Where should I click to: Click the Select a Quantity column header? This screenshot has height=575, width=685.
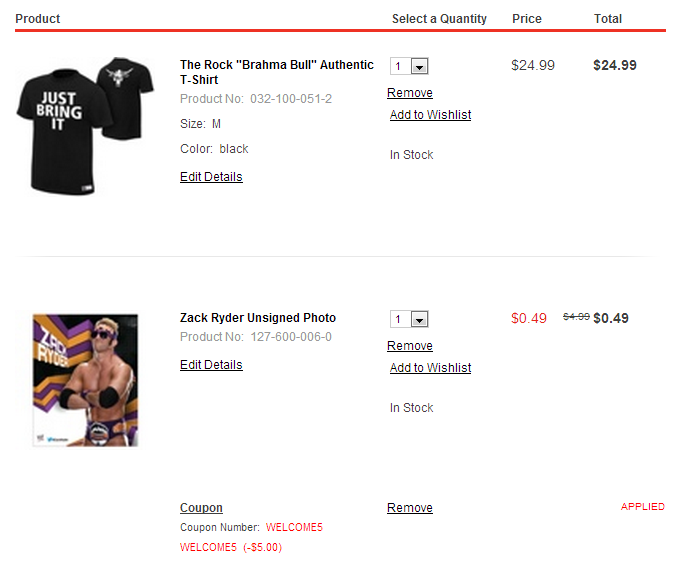(x=439, y=19)
